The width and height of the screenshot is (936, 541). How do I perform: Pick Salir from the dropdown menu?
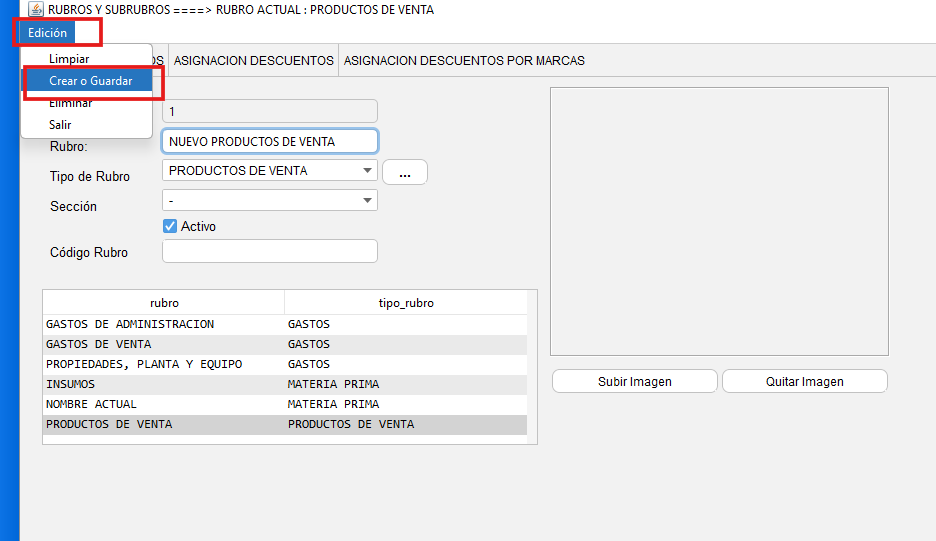coord(60,125)
